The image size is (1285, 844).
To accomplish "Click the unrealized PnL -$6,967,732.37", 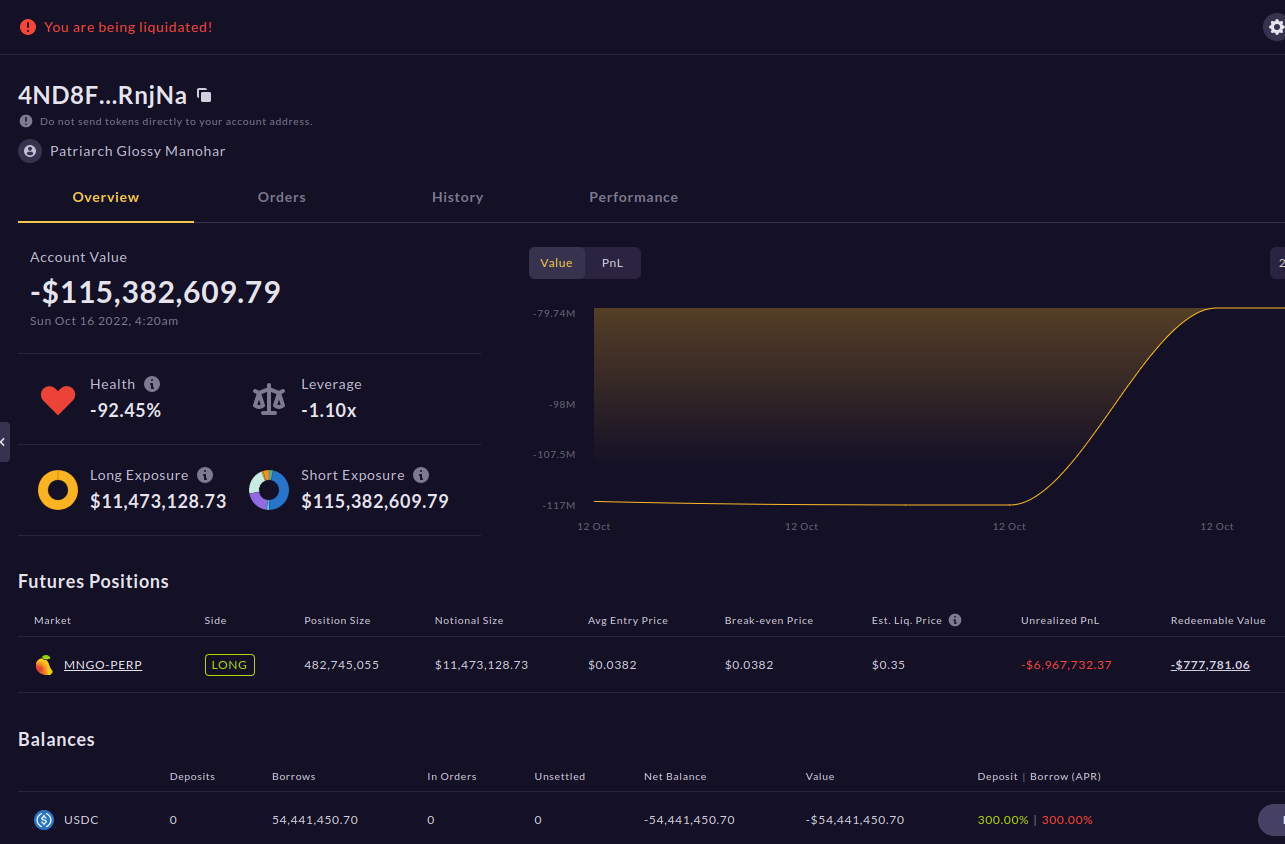I will tap(1066, 665).
